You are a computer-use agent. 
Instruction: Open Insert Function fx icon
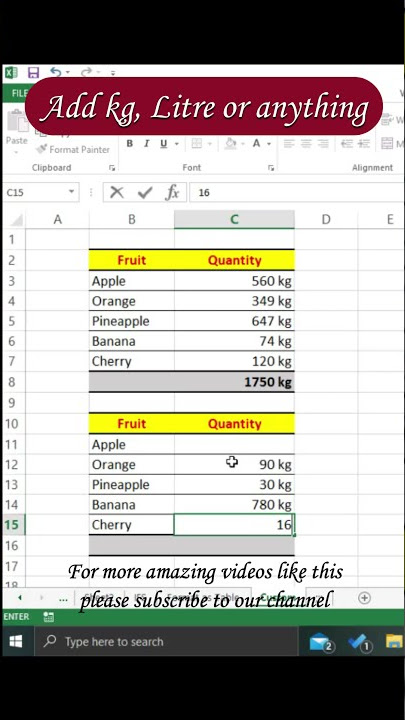[173, 192]
